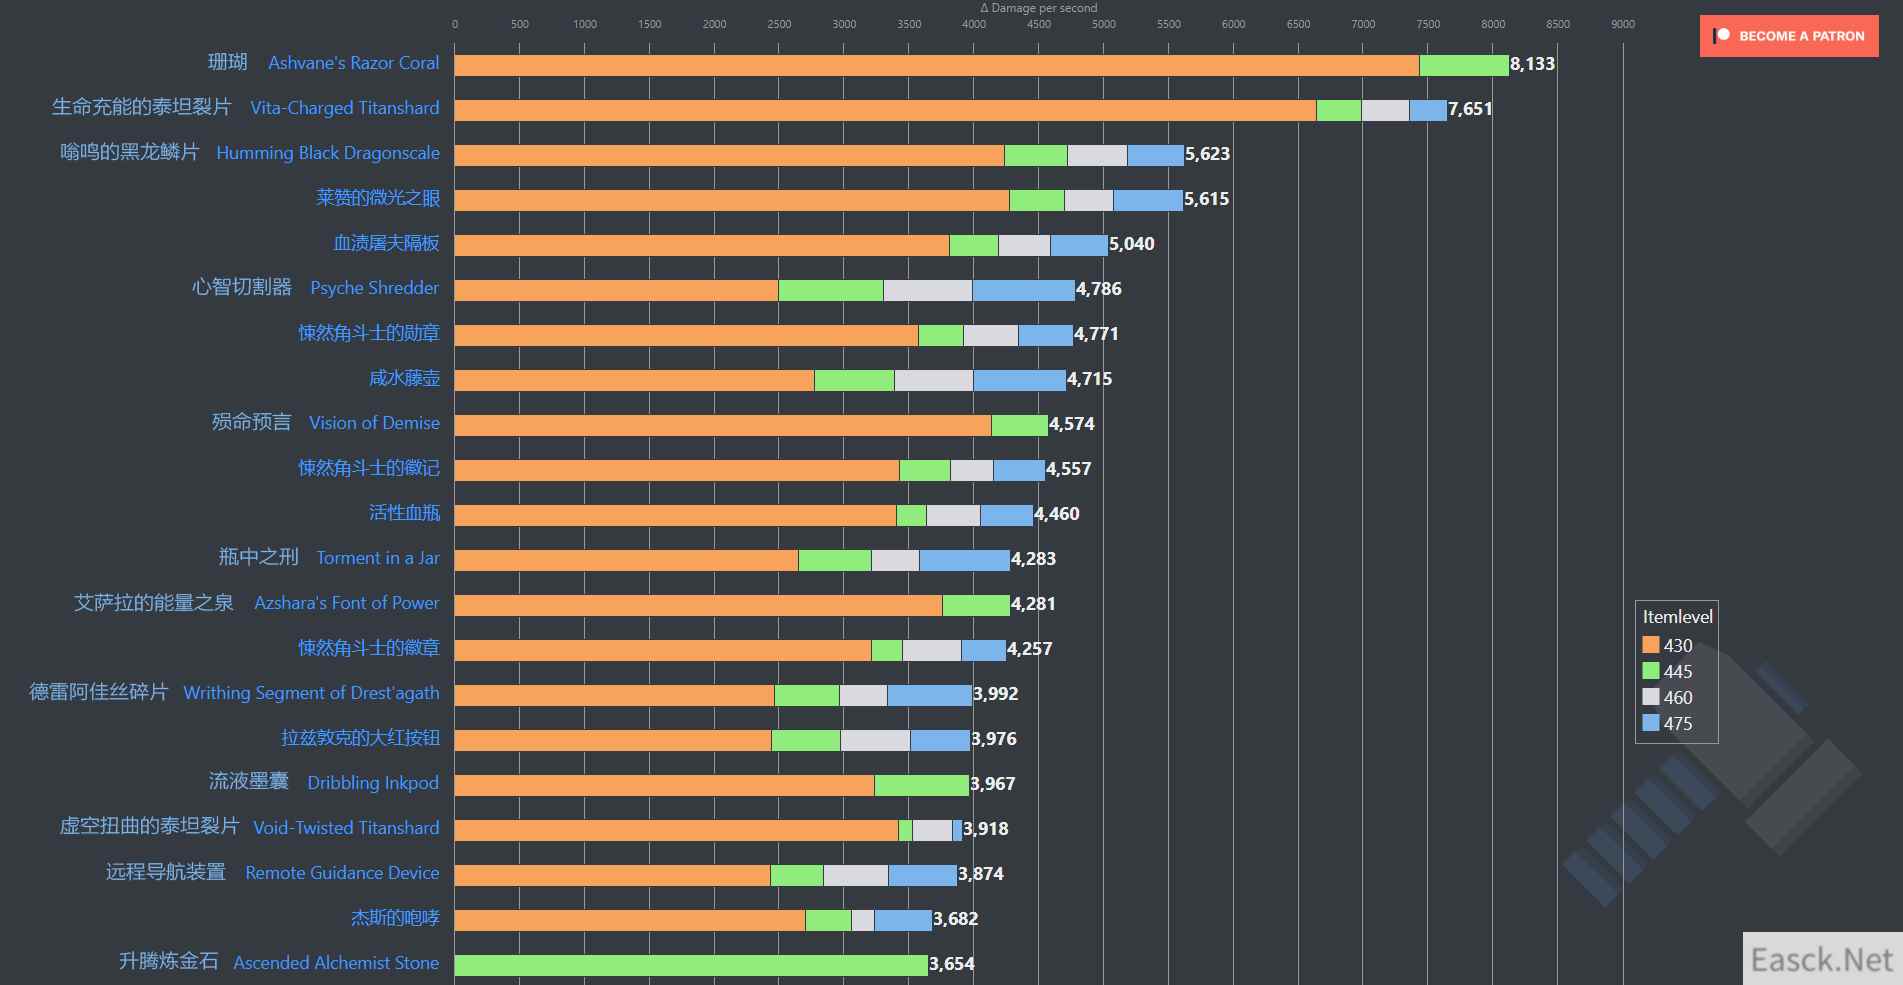Open the Torment in a Jar link

coord(377,558)
